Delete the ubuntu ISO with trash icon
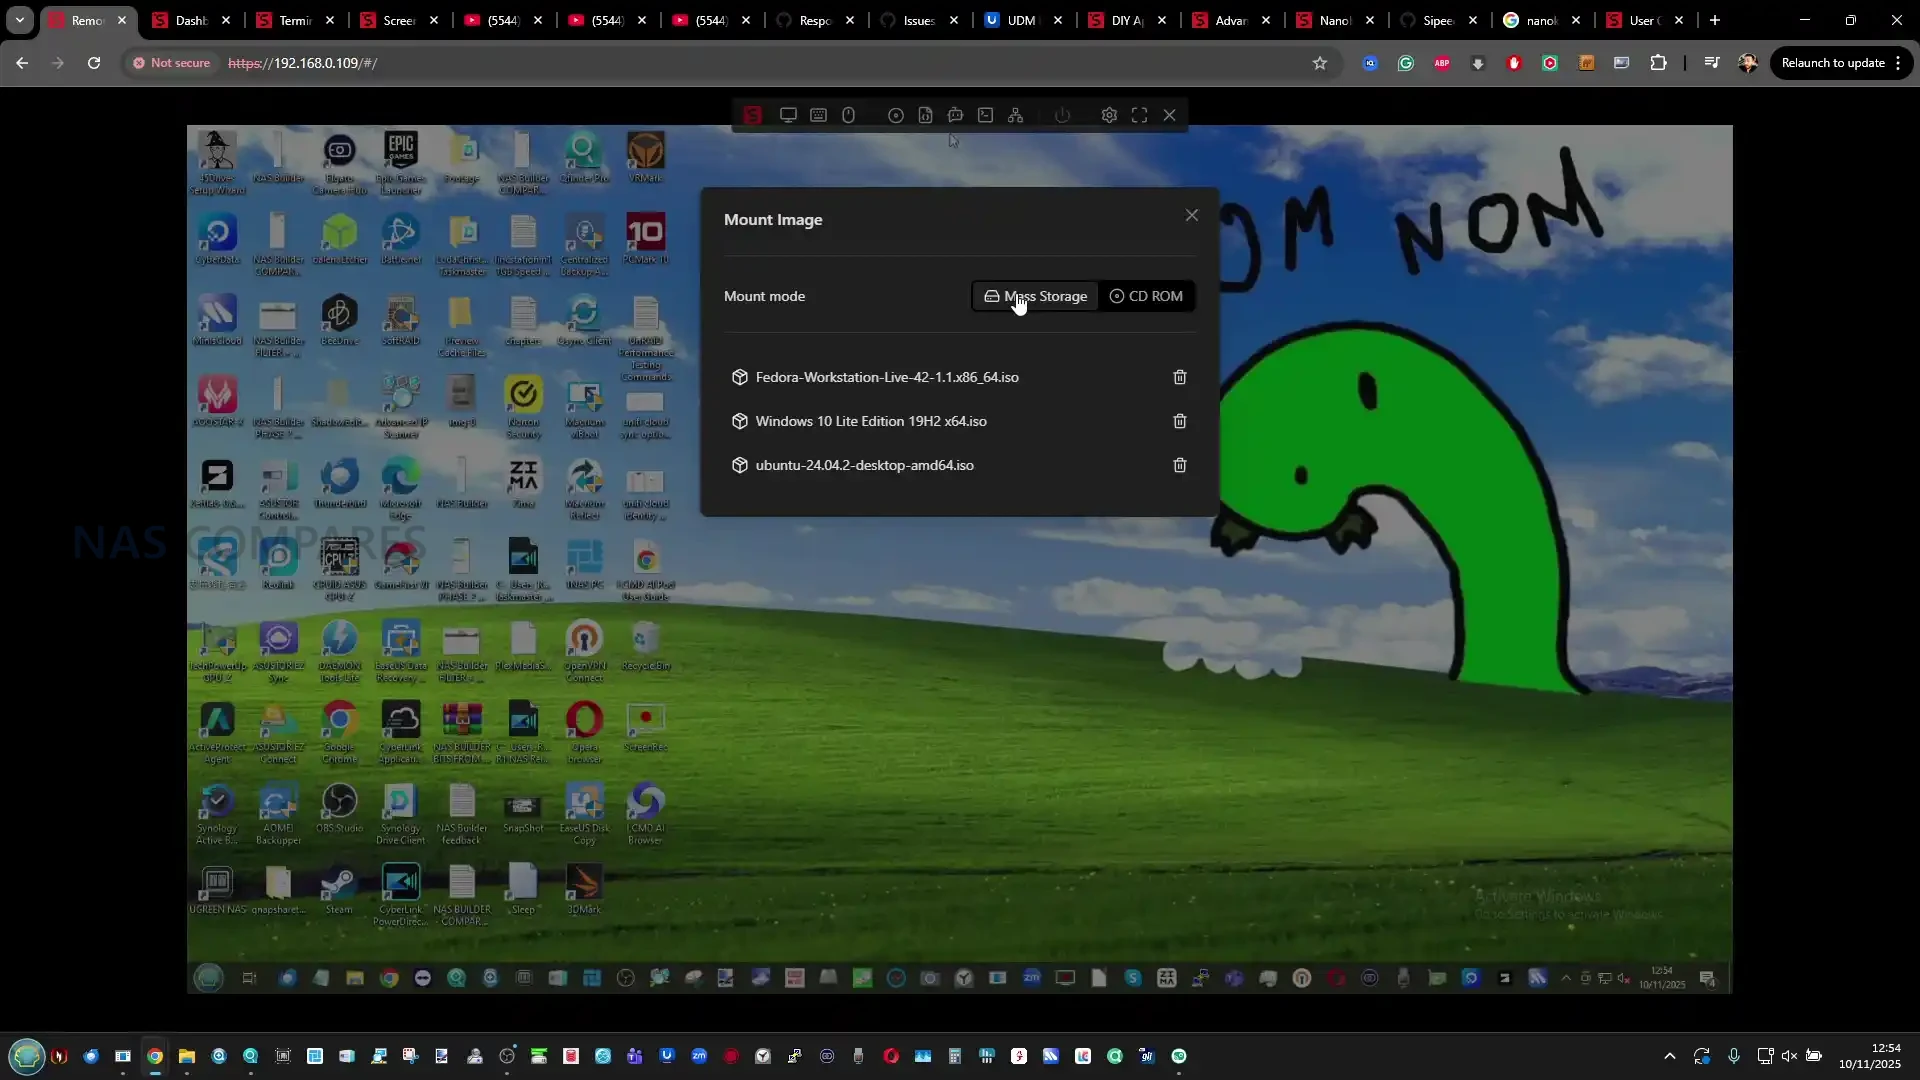This screenshot has width=1920, height=1080. click(1180, 465)
